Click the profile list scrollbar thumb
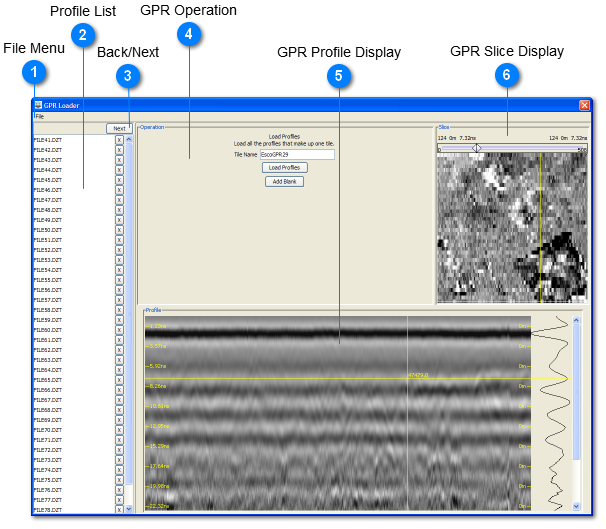The width and height of the screenshot is (606, 529). pyautogui.click(x=129, y=313)
